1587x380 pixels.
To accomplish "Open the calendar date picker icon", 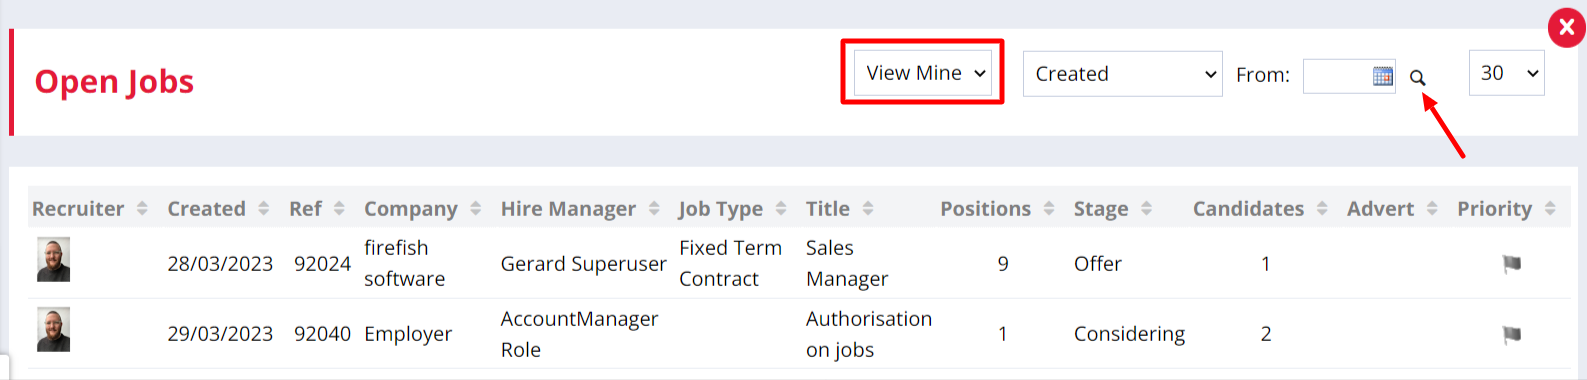I will coord(1383,75).
